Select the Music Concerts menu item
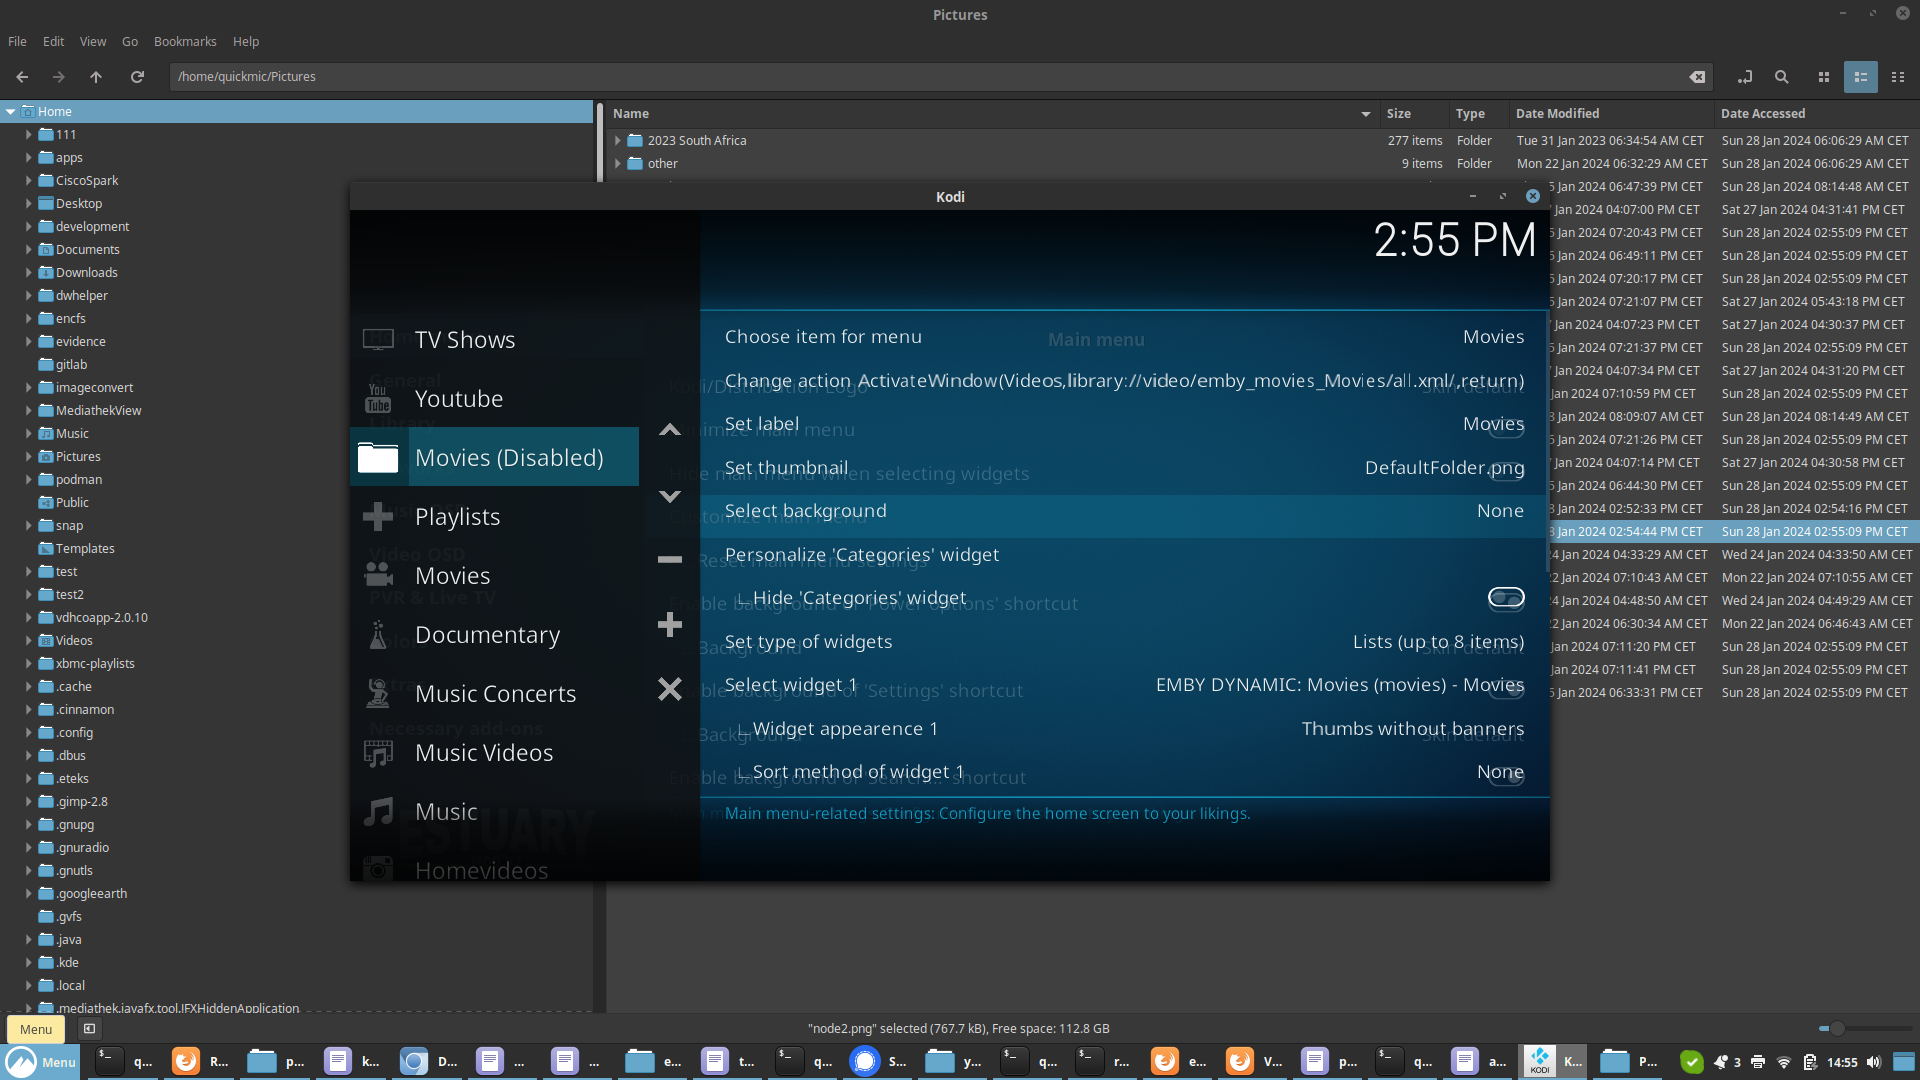Viewport: 1920px width, 1080px height. [x=495, y=694]
